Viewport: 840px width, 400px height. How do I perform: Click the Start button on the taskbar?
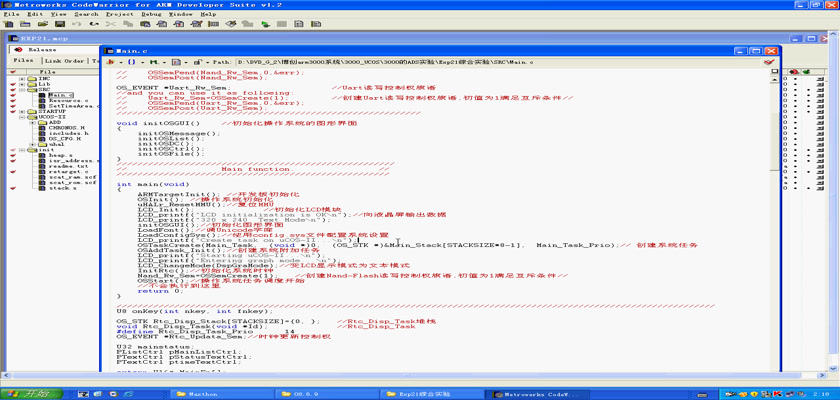(x=31, y=394)
